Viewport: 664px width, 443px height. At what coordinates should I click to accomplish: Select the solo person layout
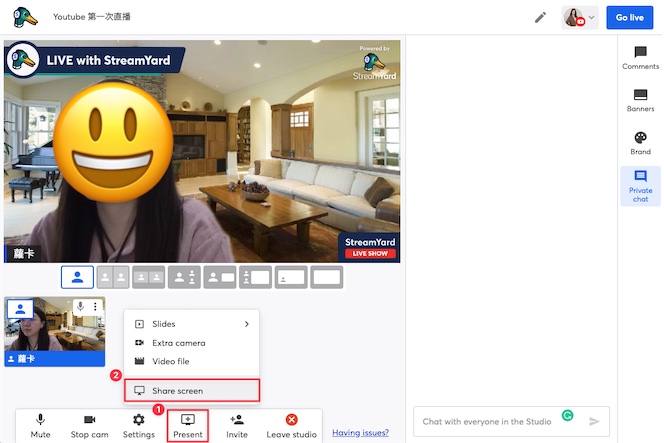point(77,277)
